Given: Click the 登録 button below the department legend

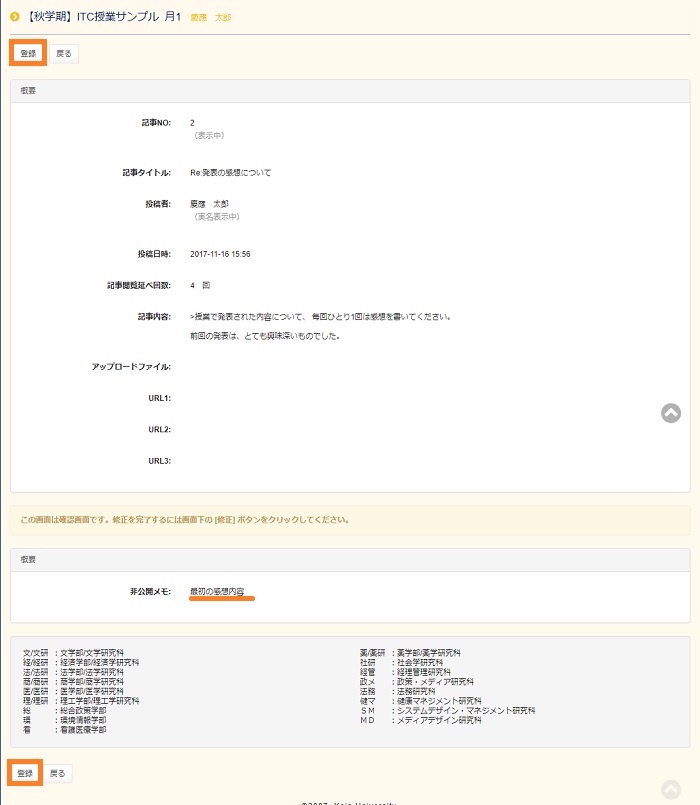Looking at the screenshot, I should pyautogui.click(x=26, y=773).
